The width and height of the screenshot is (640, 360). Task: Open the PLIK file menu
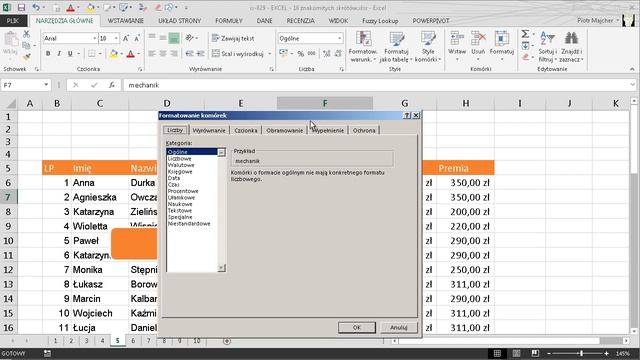(x=13, y=21)
